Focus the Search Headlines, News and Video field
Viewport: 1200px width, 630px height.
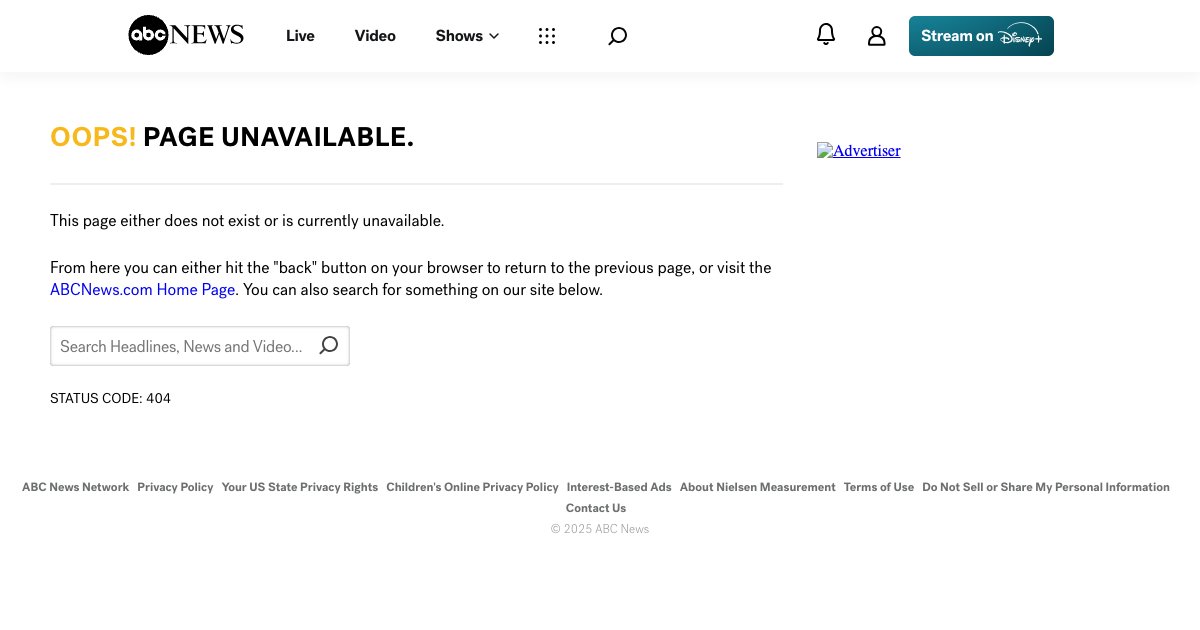point(182,346)
